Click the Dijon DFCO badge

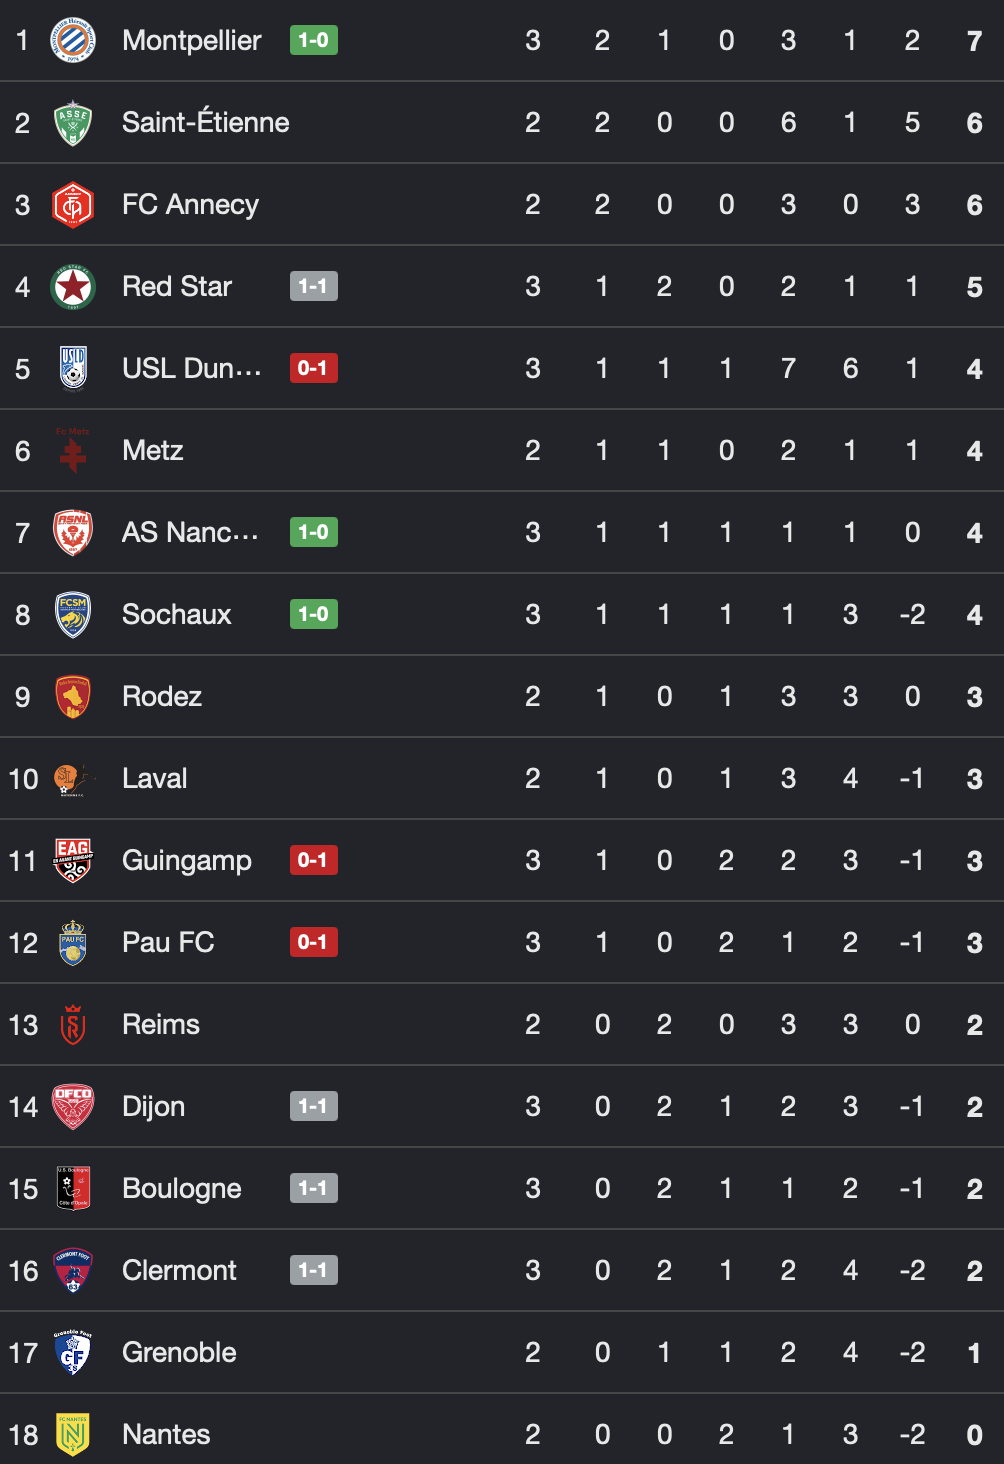[73, 1107]
